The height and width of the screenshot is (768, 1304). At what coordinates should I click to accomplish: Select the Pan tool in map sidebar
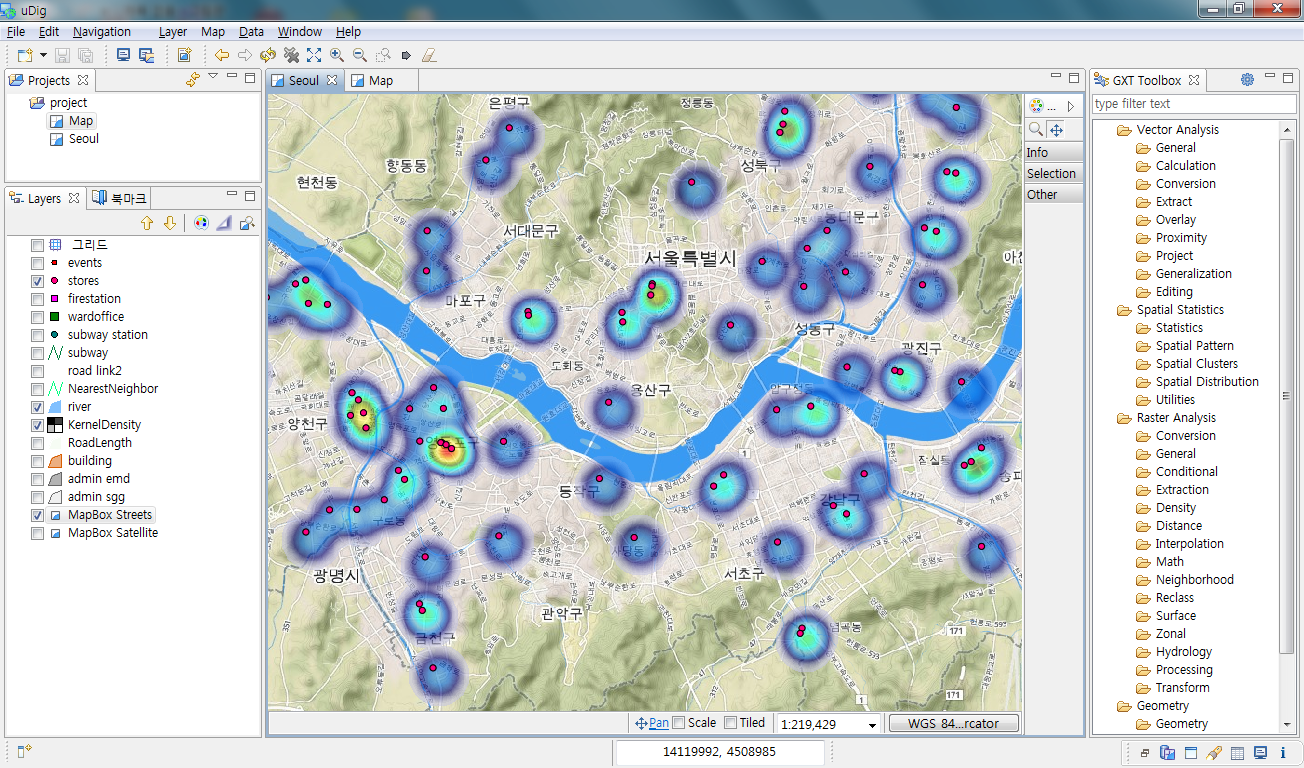1056,129
